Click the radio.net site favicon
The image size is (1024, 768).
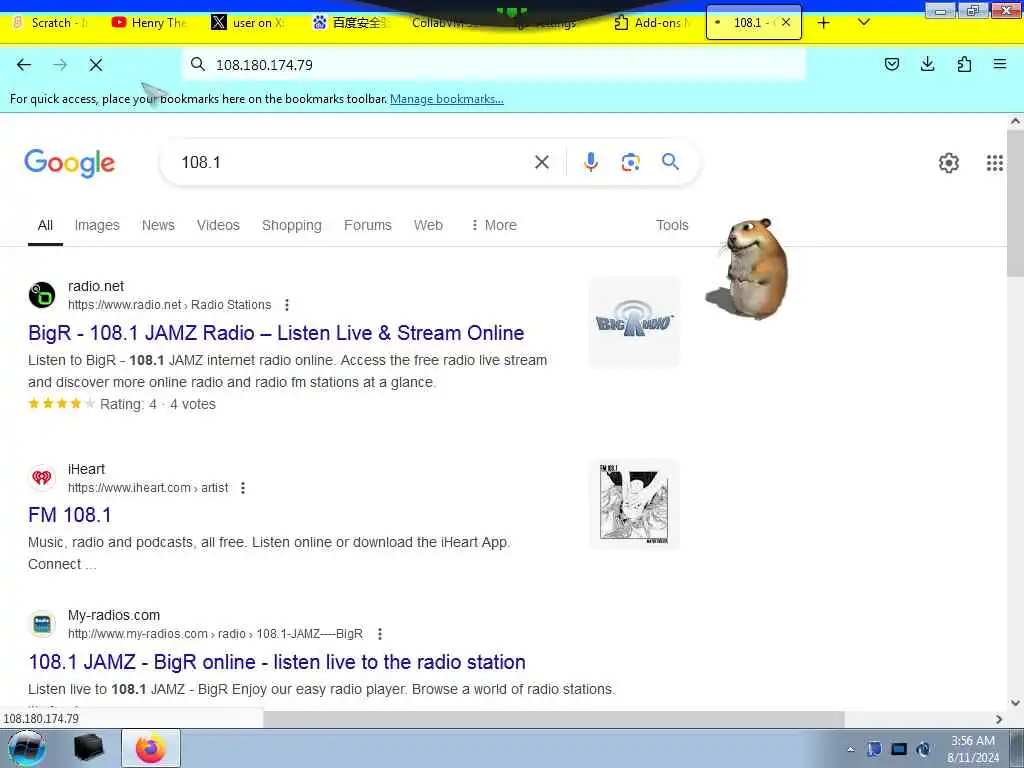[x=42, y=295]
